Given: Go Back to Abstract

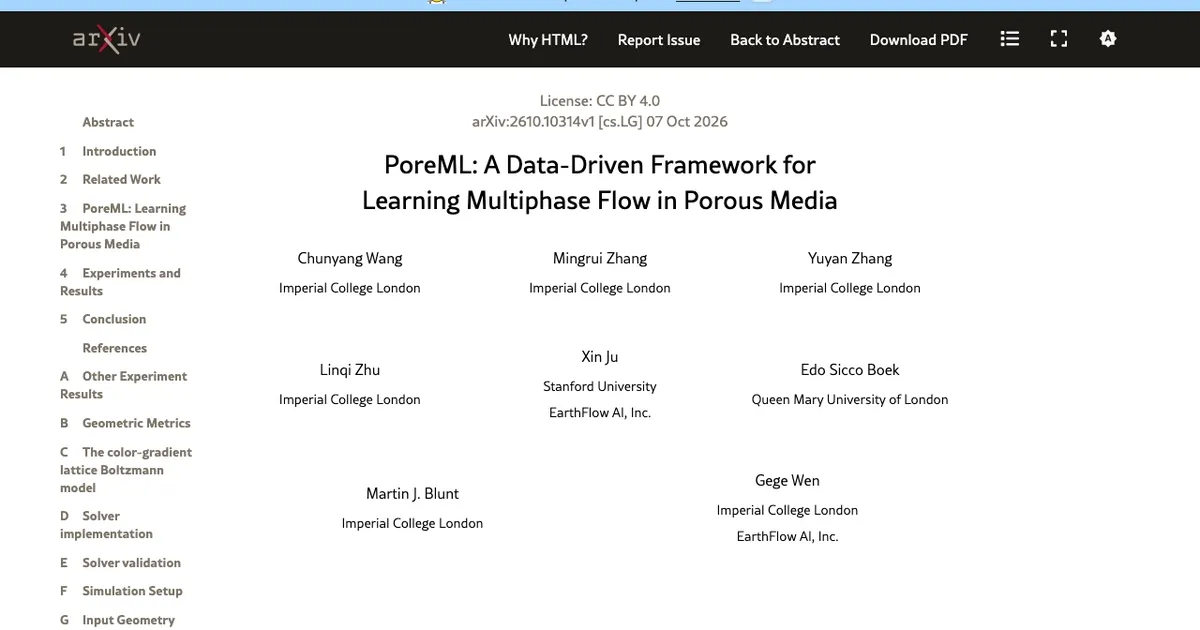Looking at the screenshot, I should point(785,40).
